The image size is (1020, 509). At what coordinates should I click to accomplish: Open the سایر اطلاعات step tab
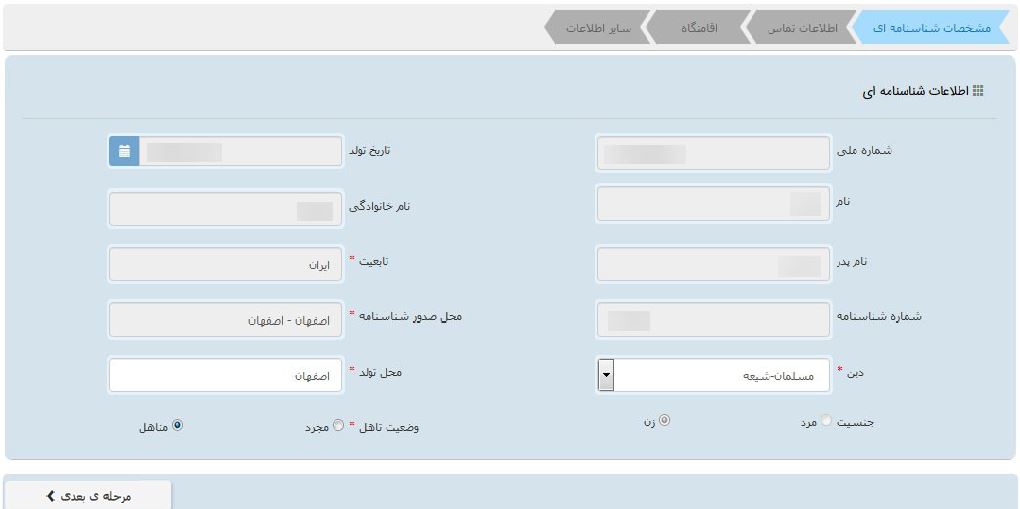[598, 28]
